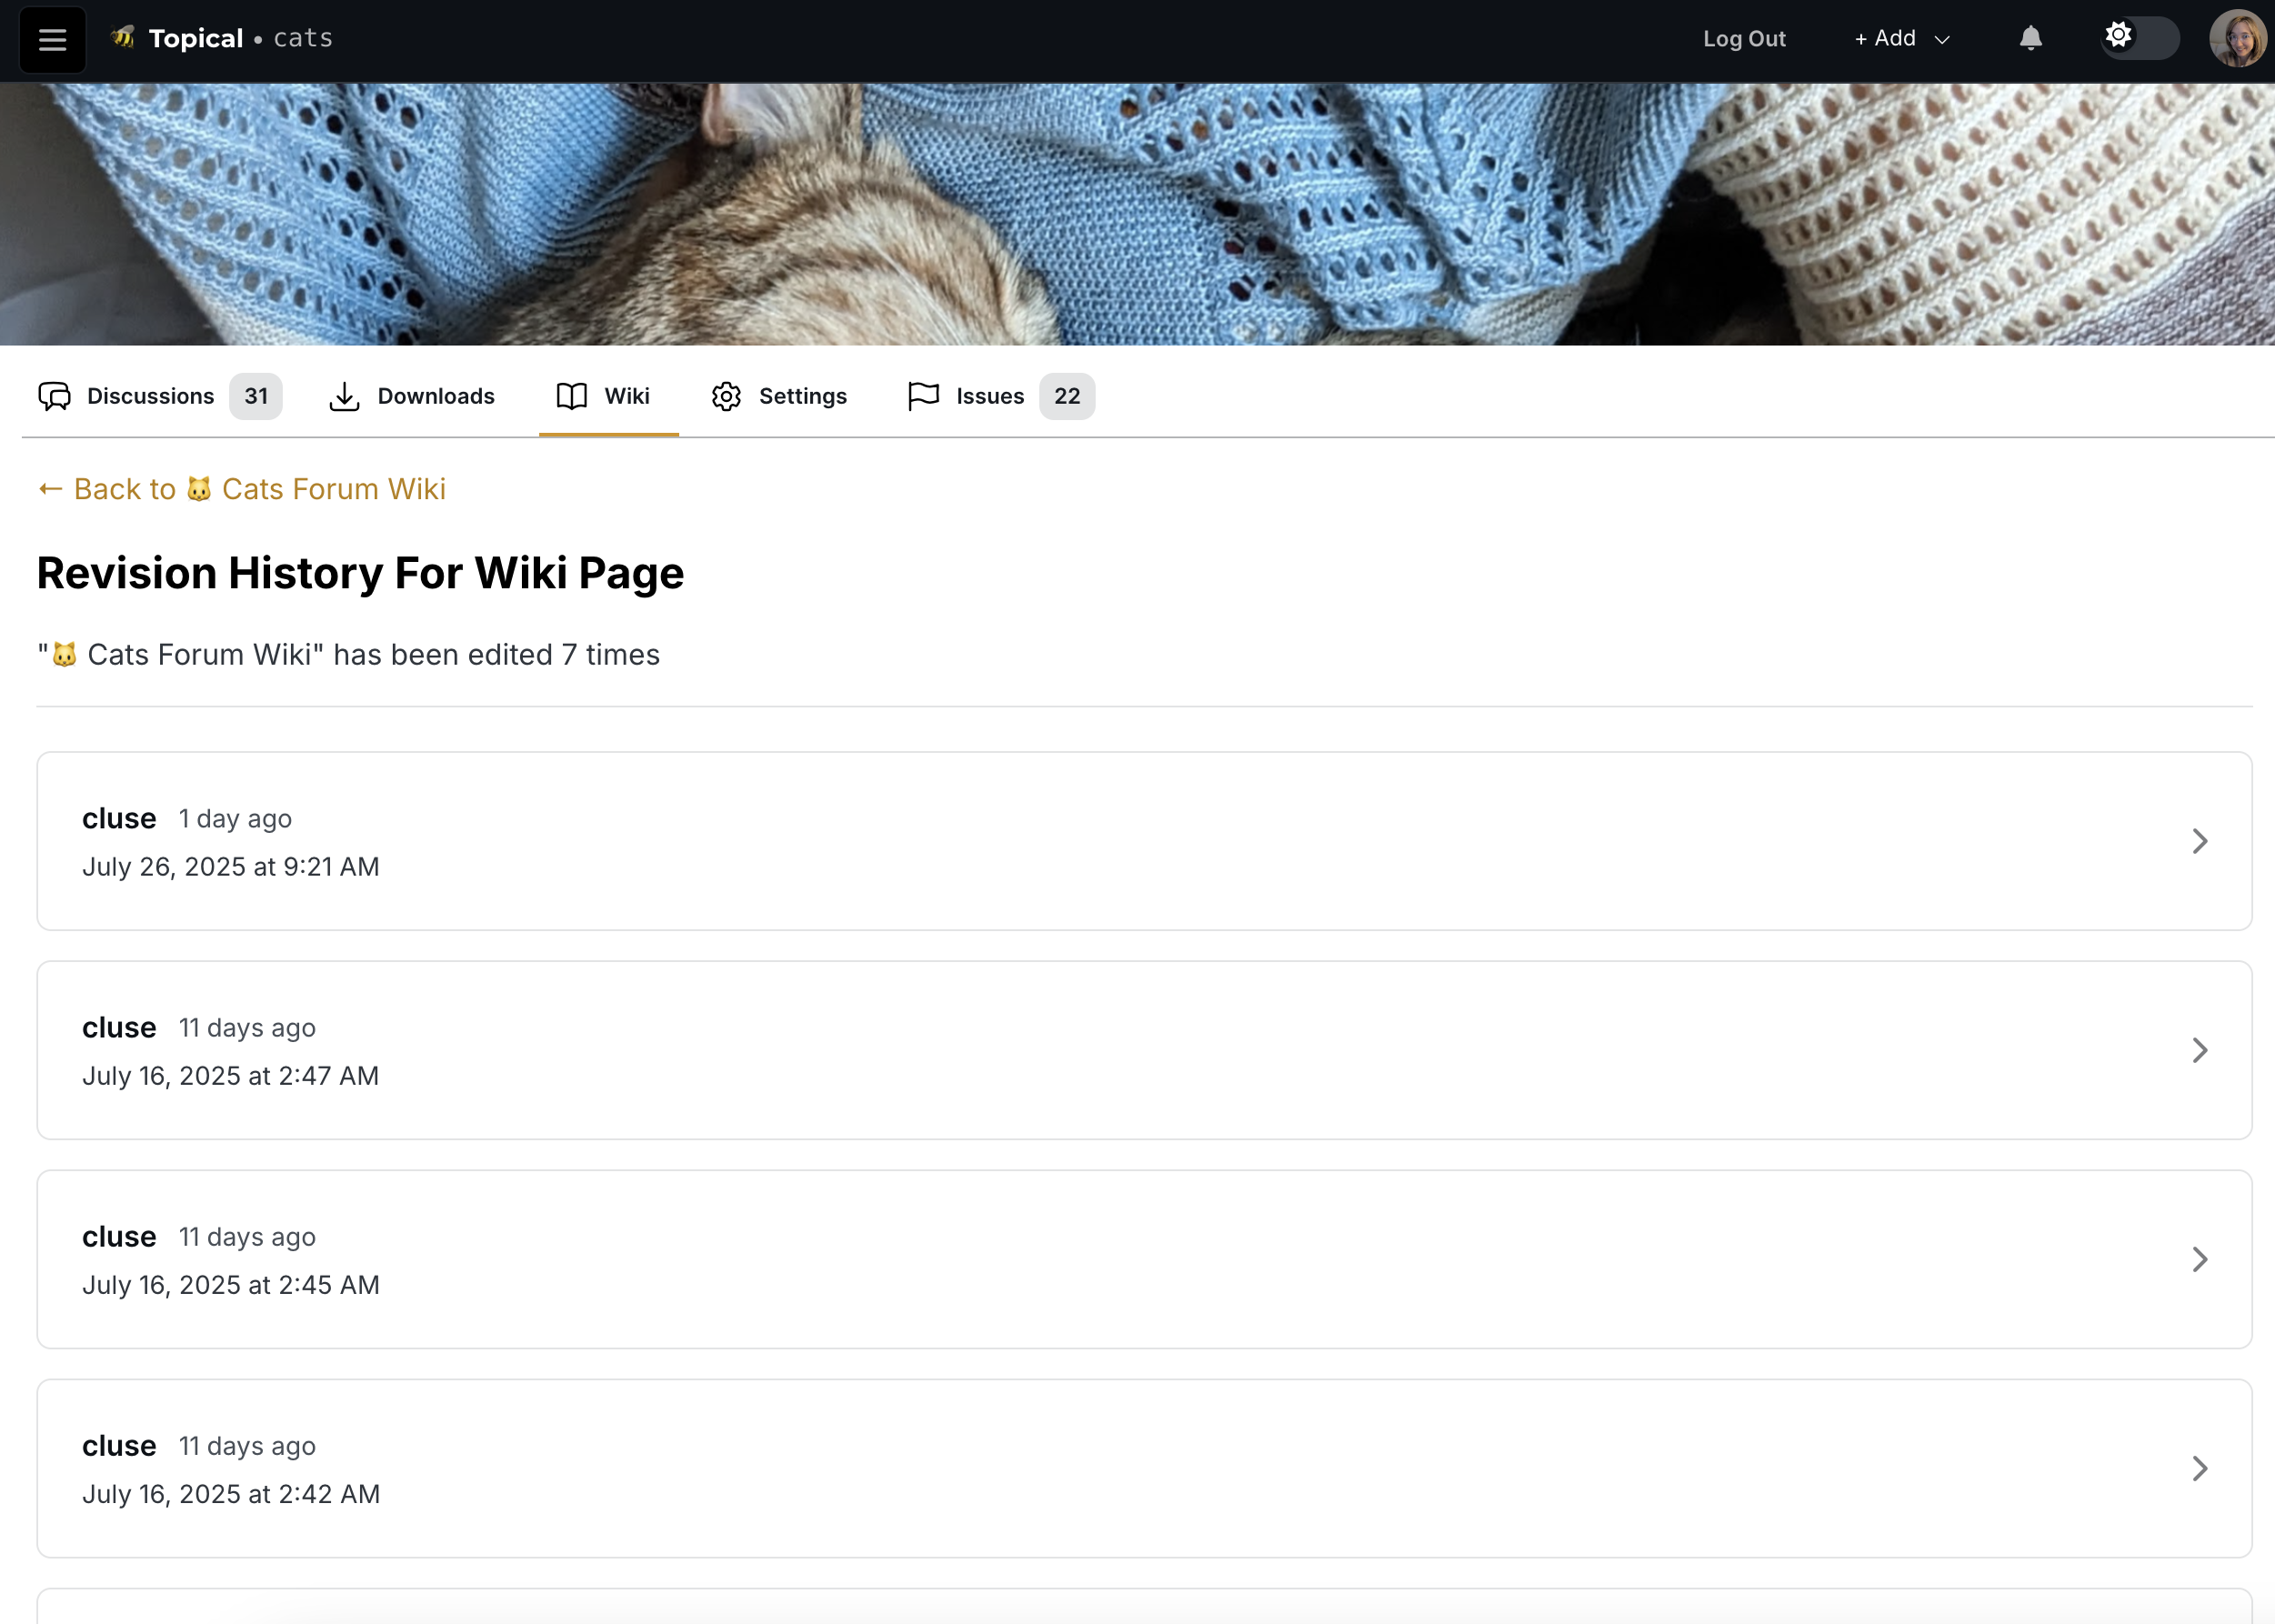Click Log Out
The image size is (2275, 1624).
point(1744,38)
